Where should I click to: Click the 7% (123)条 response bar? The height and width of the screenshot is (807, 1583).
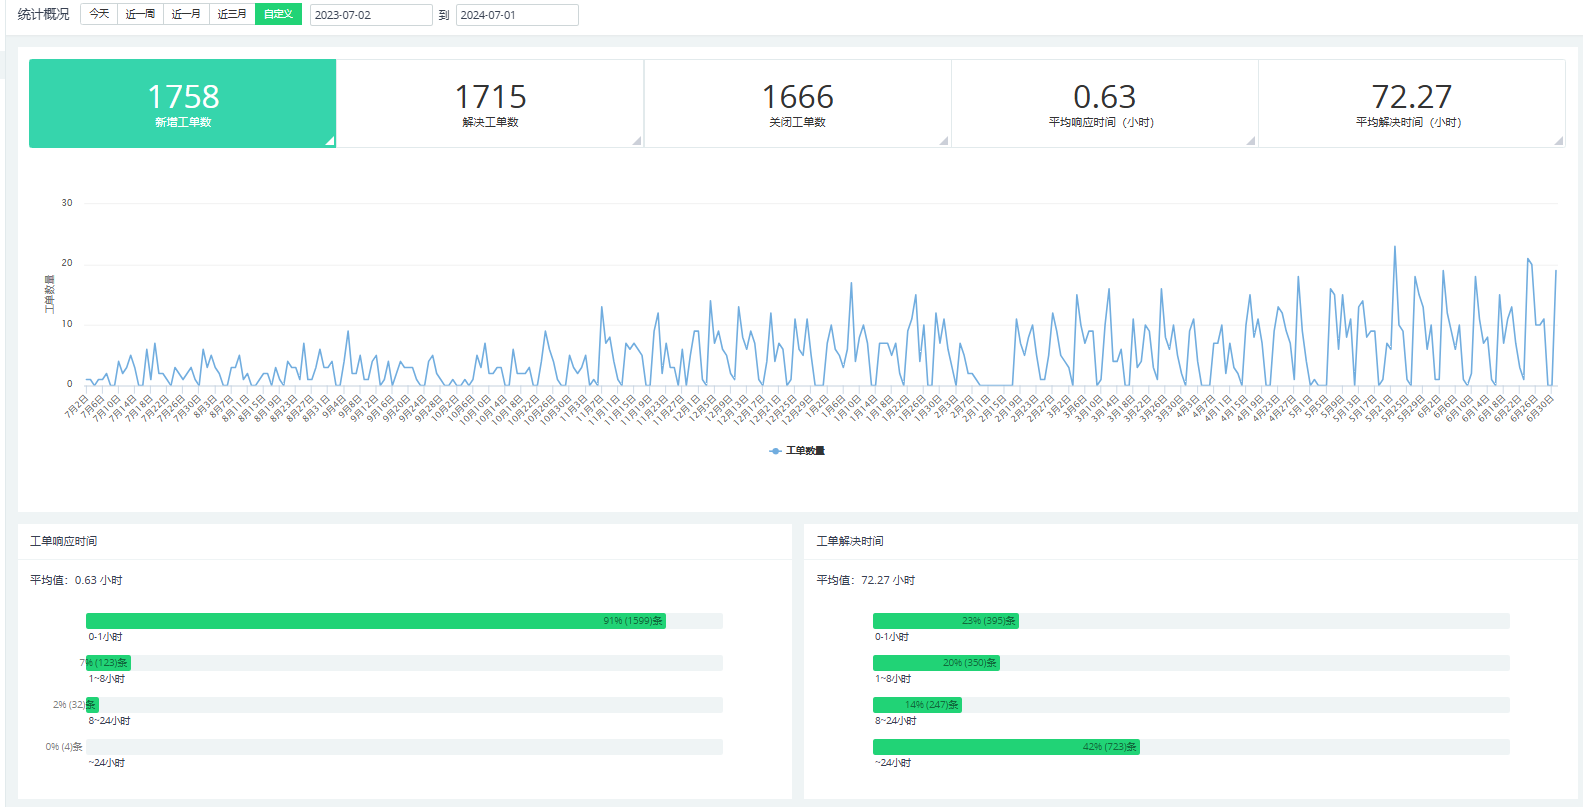[x=108, y=663]
